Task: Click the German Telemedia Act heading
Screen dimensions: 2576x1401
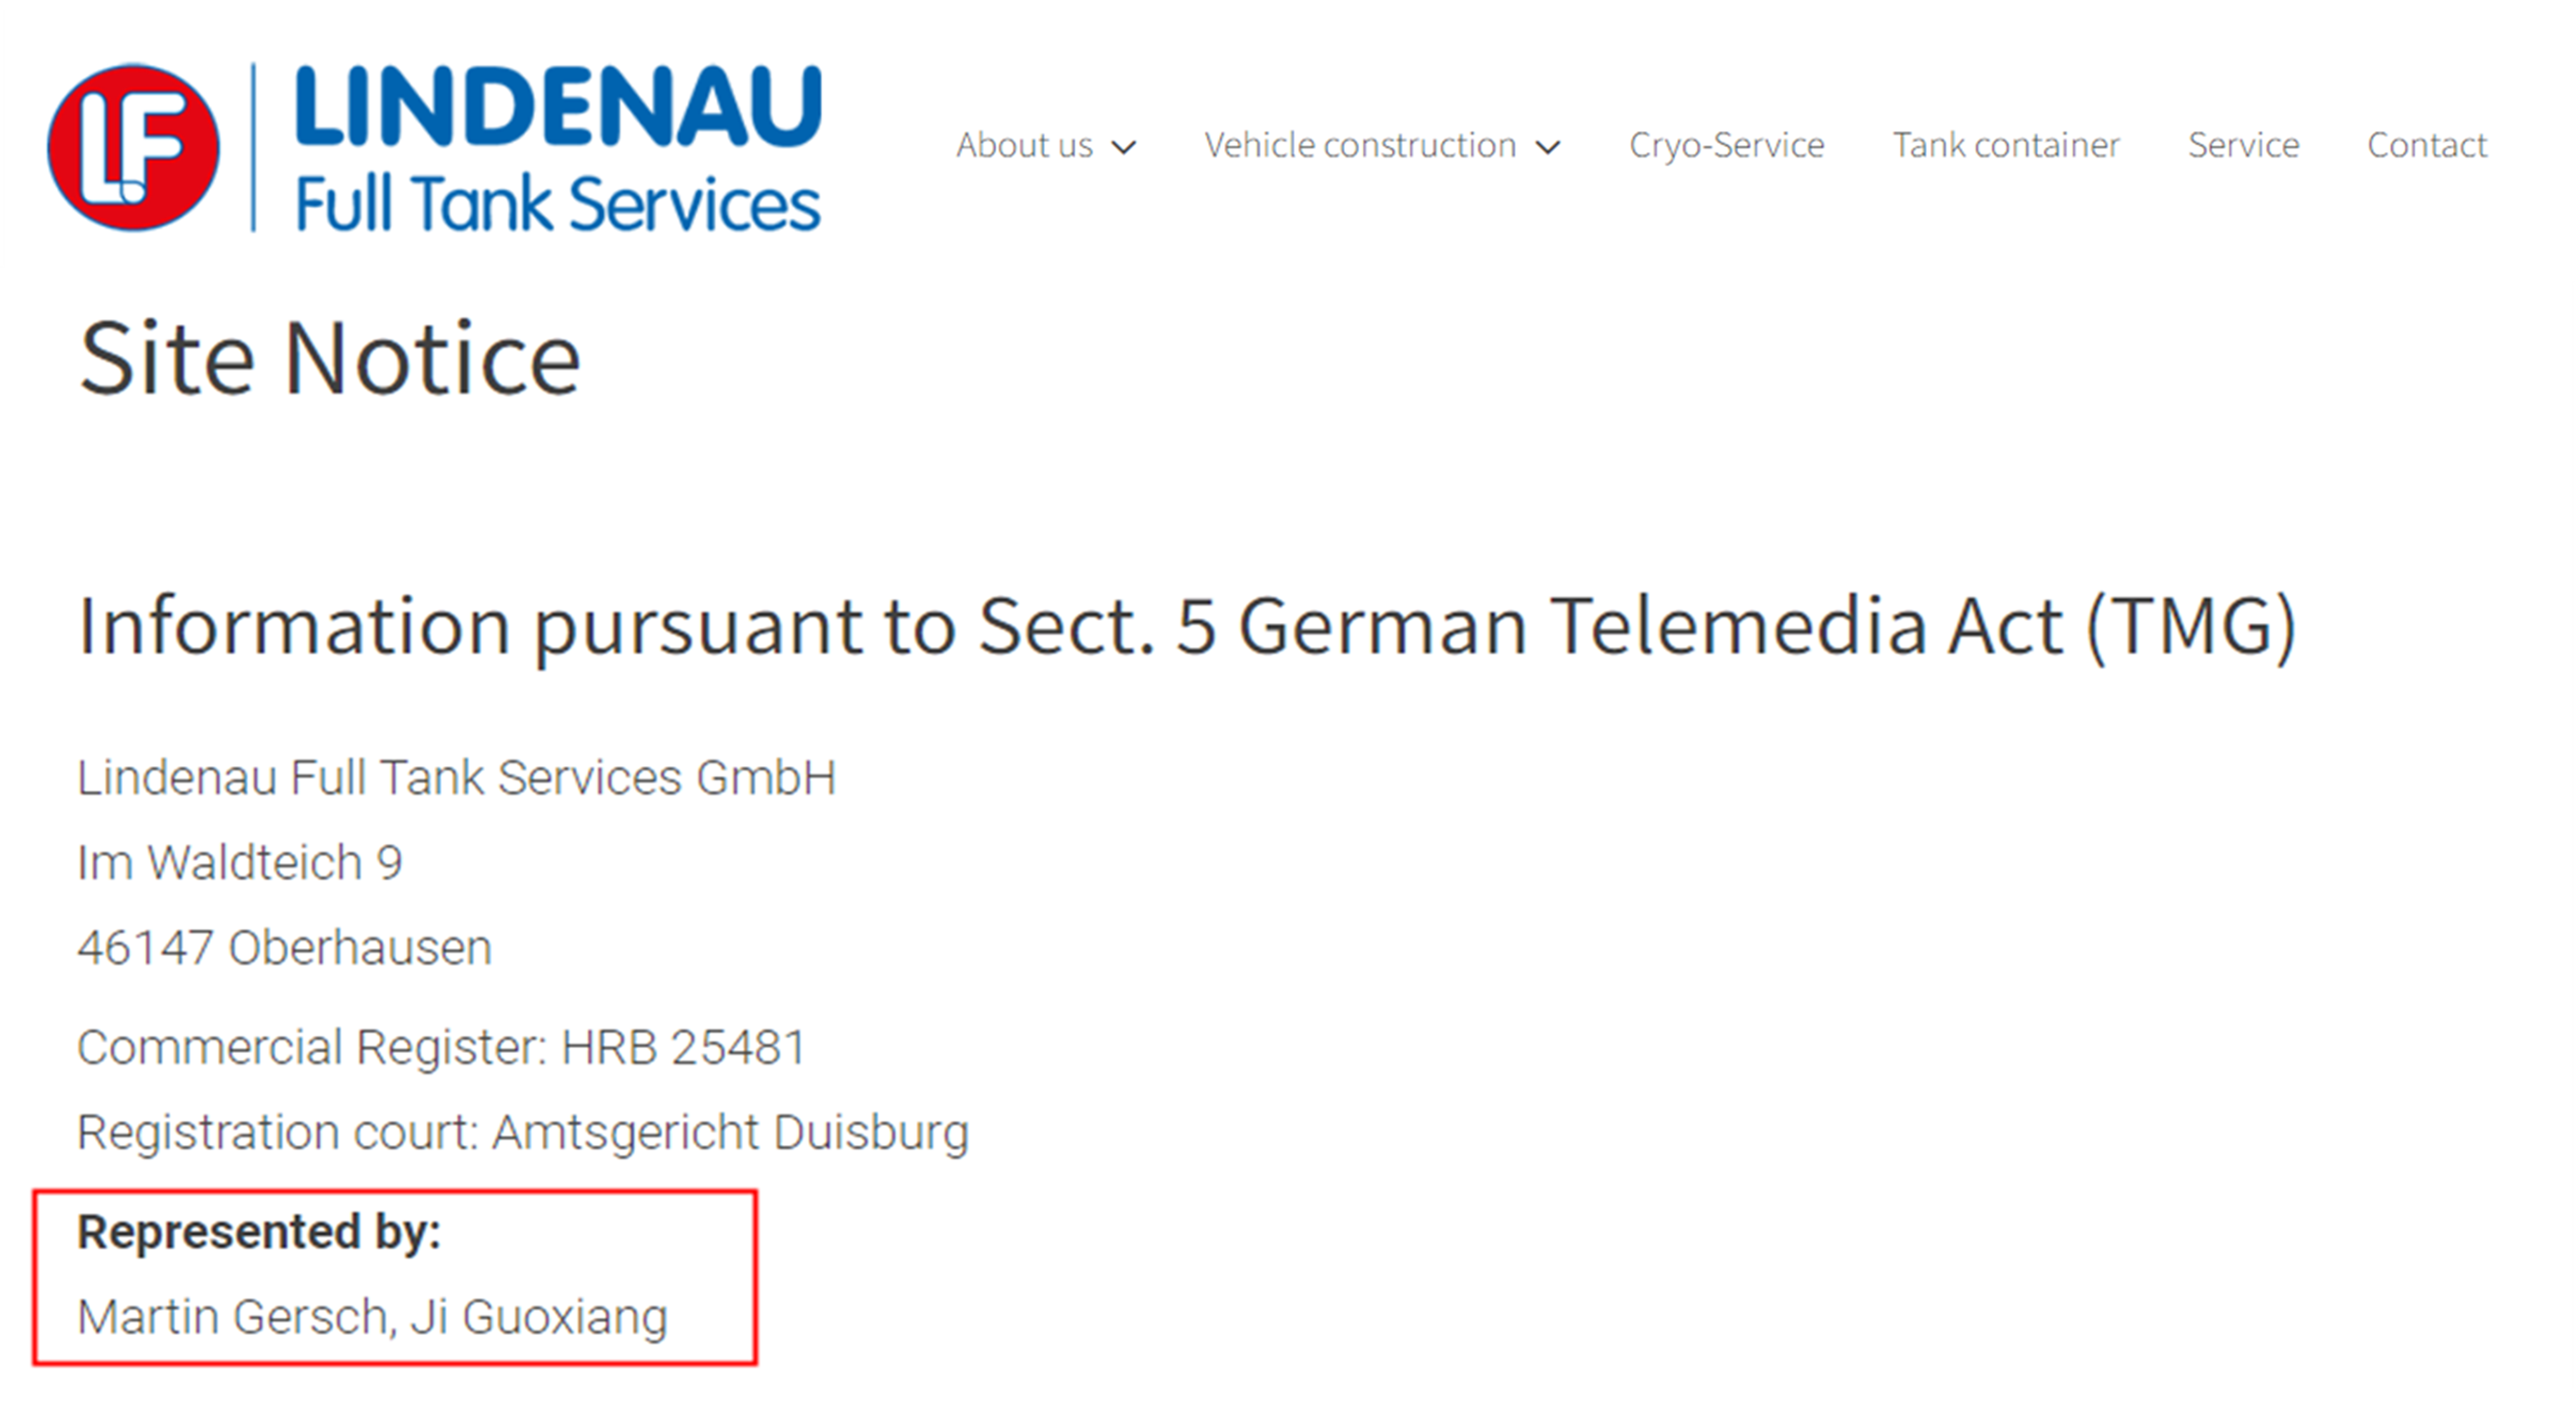Action: click(1187, 626)
